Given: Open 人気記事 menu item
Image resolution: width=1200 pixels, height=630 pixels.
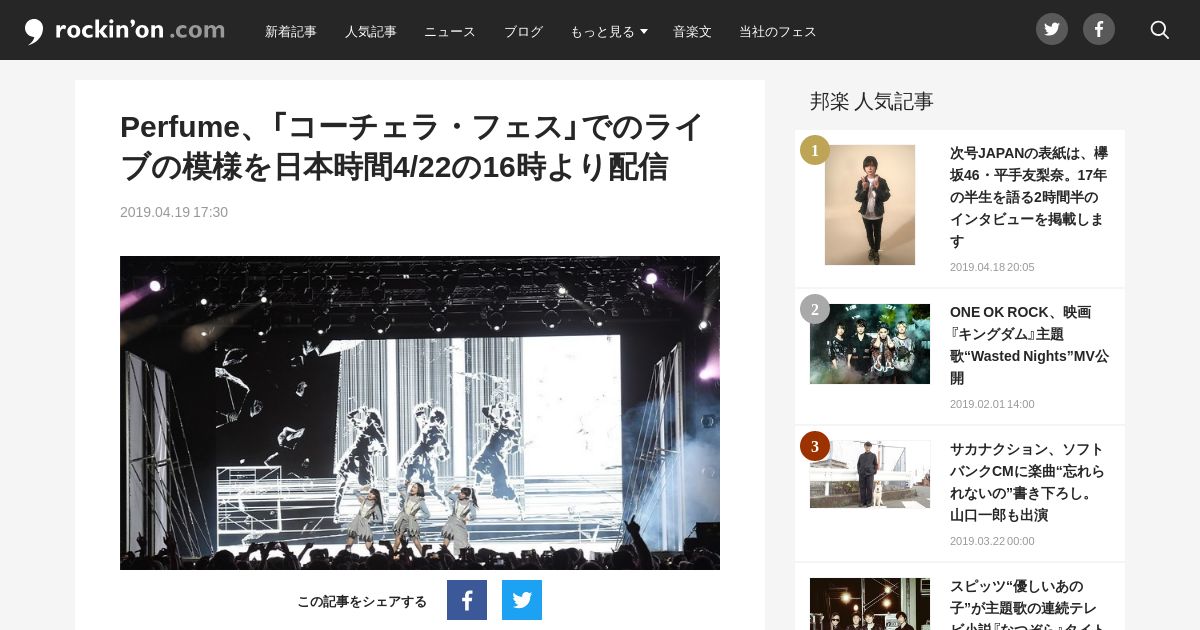Looking at the screenshot, I should [371, 31].
